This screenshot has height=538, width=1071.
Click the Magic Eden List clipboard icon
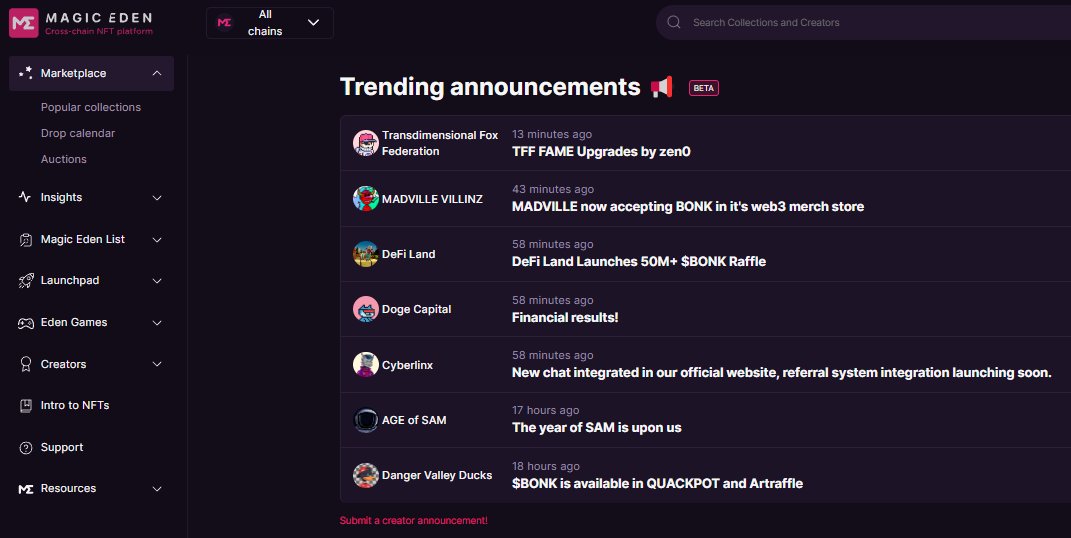[x=26, y=240]
